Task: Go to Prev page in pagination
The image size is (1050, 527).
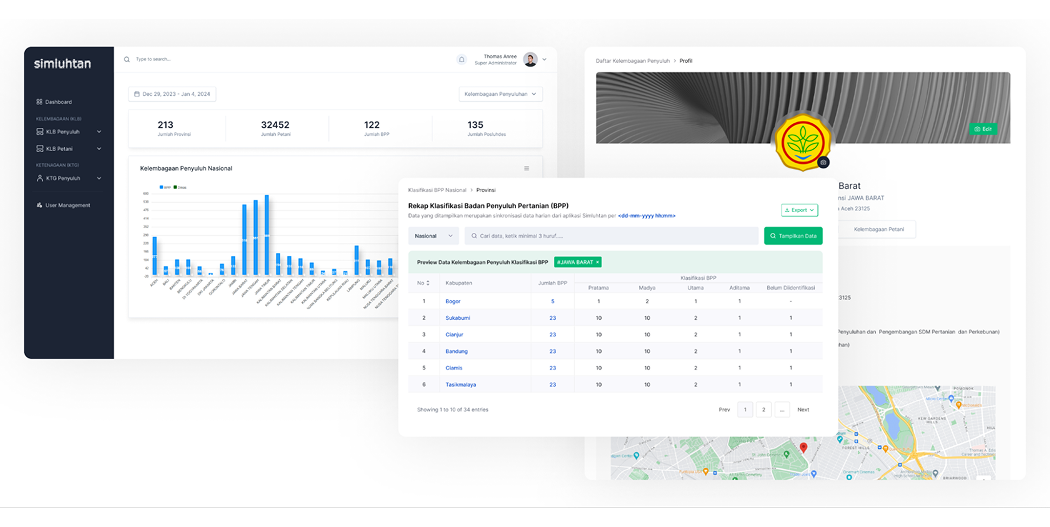Action: pyautogui.click(x=724, y=409)
